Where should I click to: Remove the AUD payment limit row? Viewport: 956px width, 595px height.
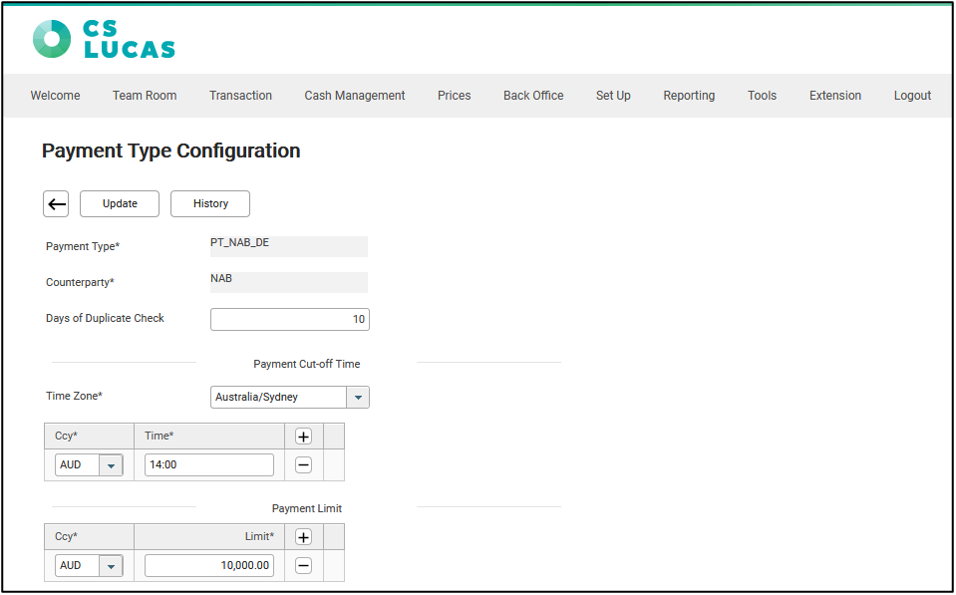point(304,566)
